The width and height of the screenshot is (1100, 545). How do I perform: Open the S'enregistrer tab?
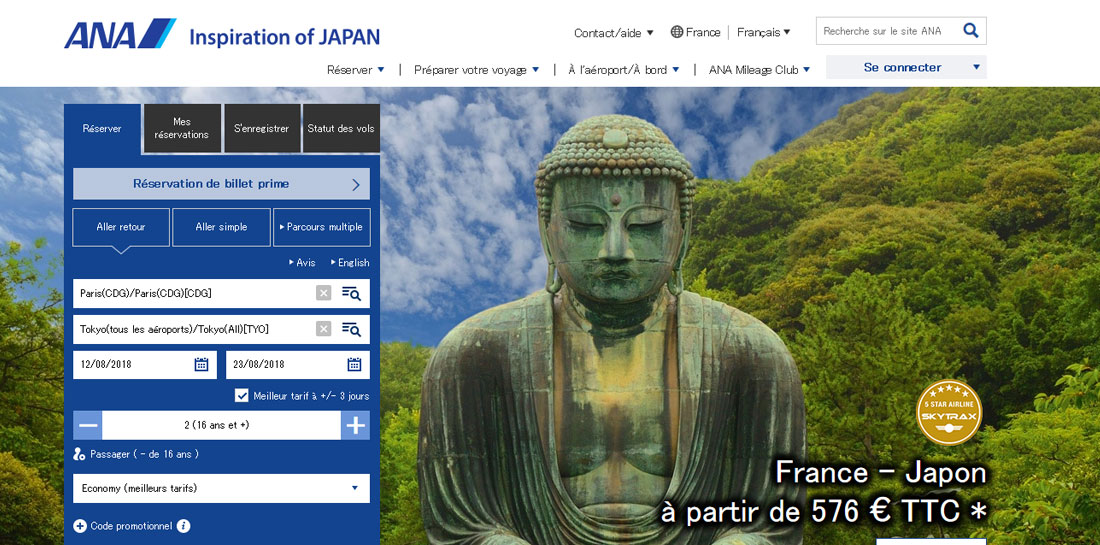(262, 129)
